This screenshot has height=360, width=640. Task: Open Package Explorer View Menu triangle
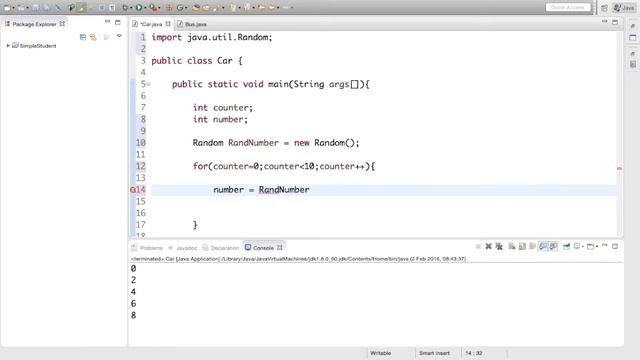pos(119,36)
